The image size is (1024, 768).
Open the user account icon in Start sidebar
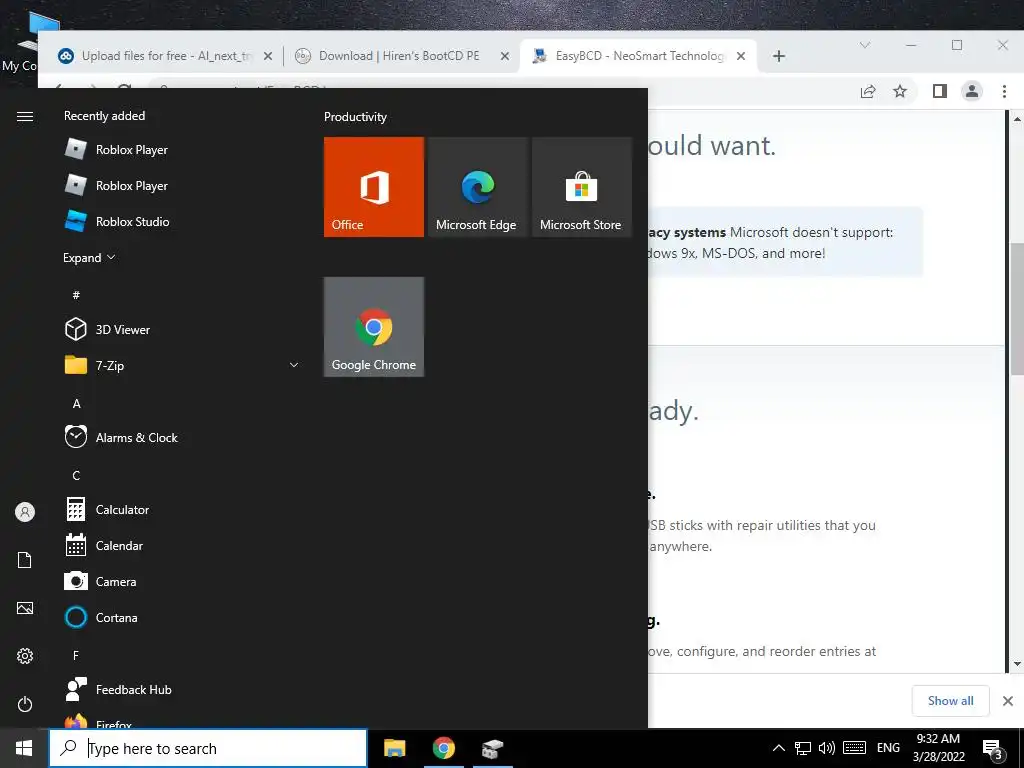25,512
